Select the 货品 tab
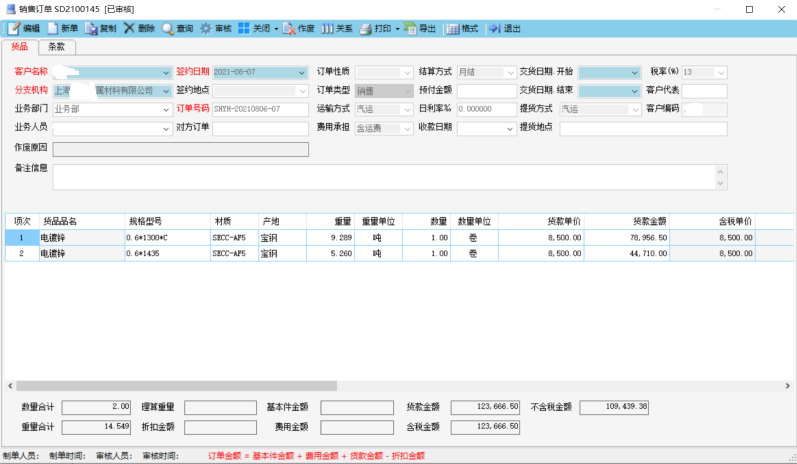Image resolution: width=797 pixels, height=464 pixels. 19,47
